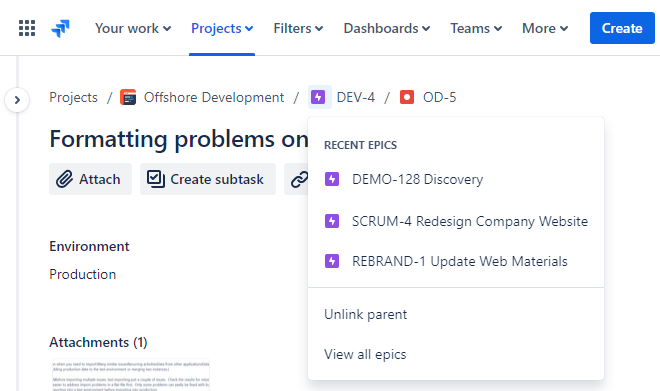Open the Filters dropdown
The width and height of the screenshot is (660, 391).
coord(298,28)
